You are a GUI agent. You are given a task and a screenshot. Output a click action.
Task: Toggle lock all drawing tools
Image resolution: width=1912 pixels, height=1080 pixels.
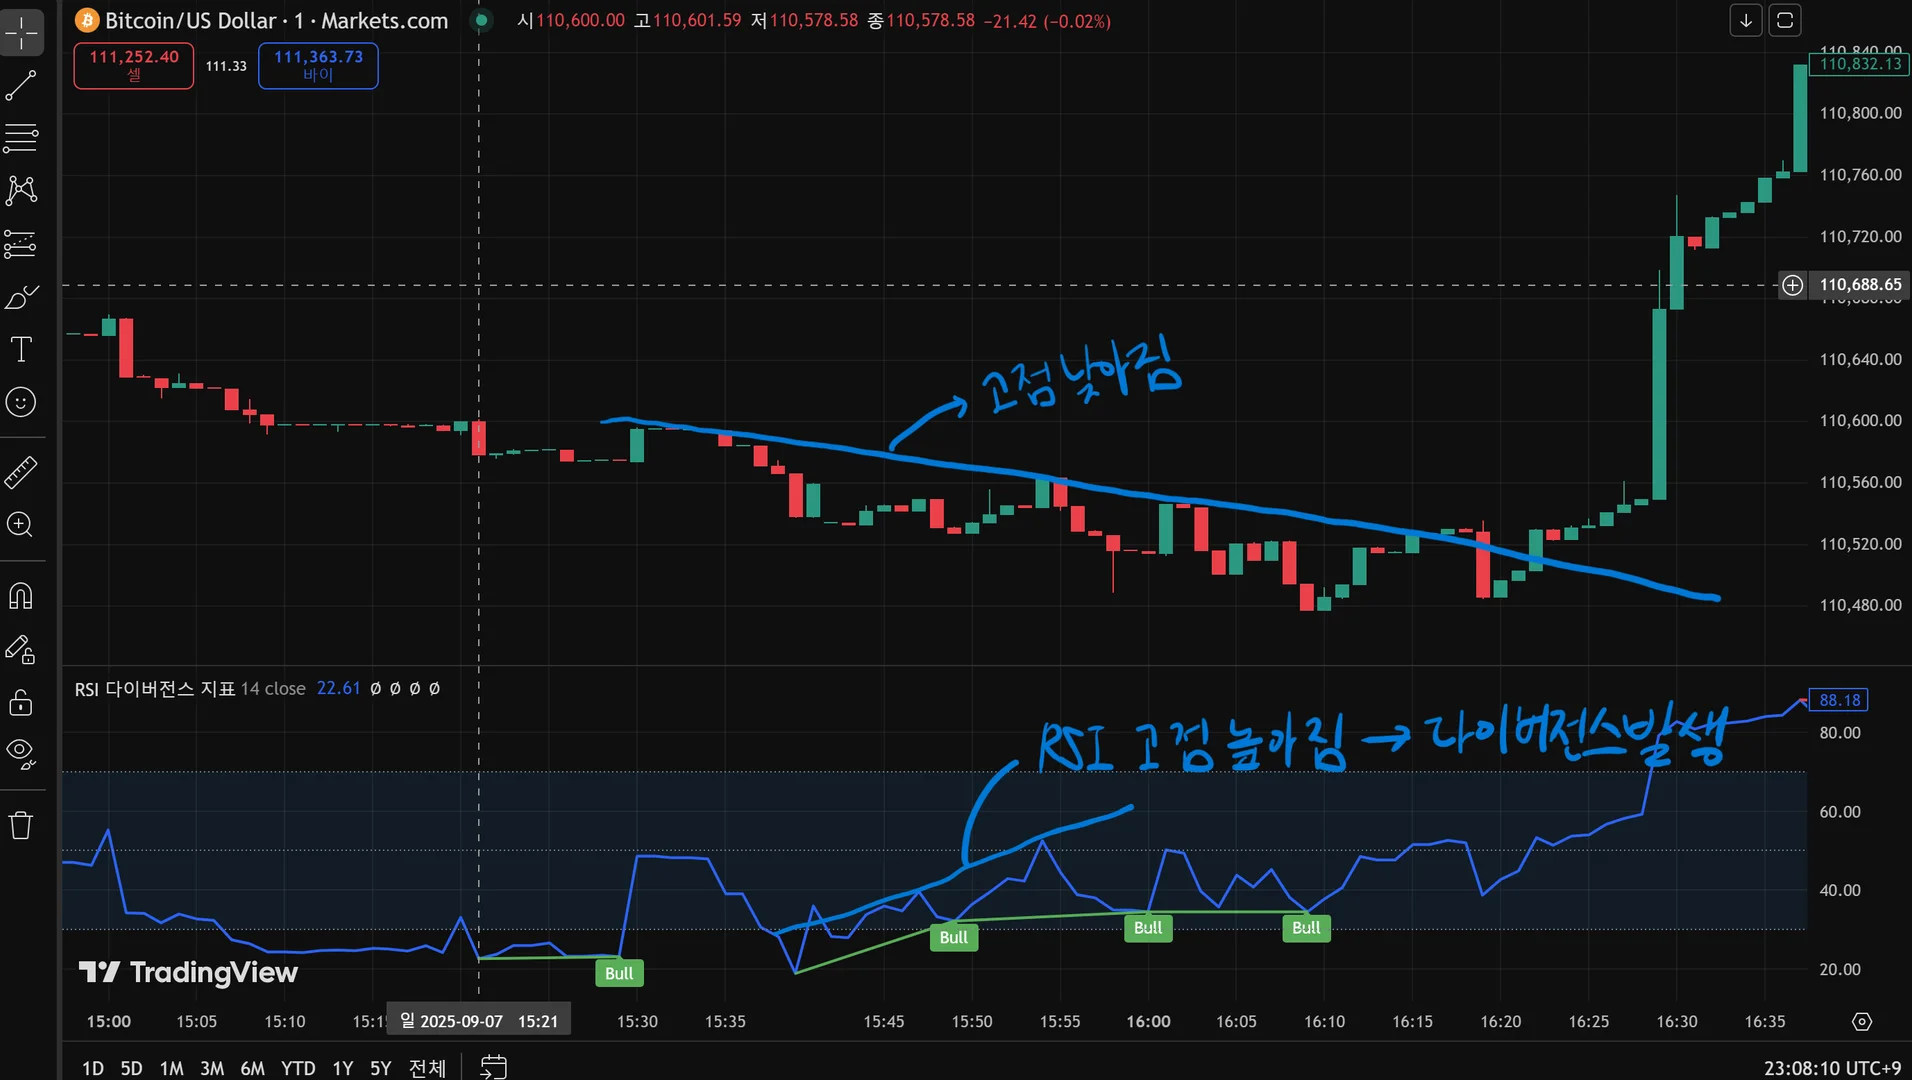[x=21, y=702]
